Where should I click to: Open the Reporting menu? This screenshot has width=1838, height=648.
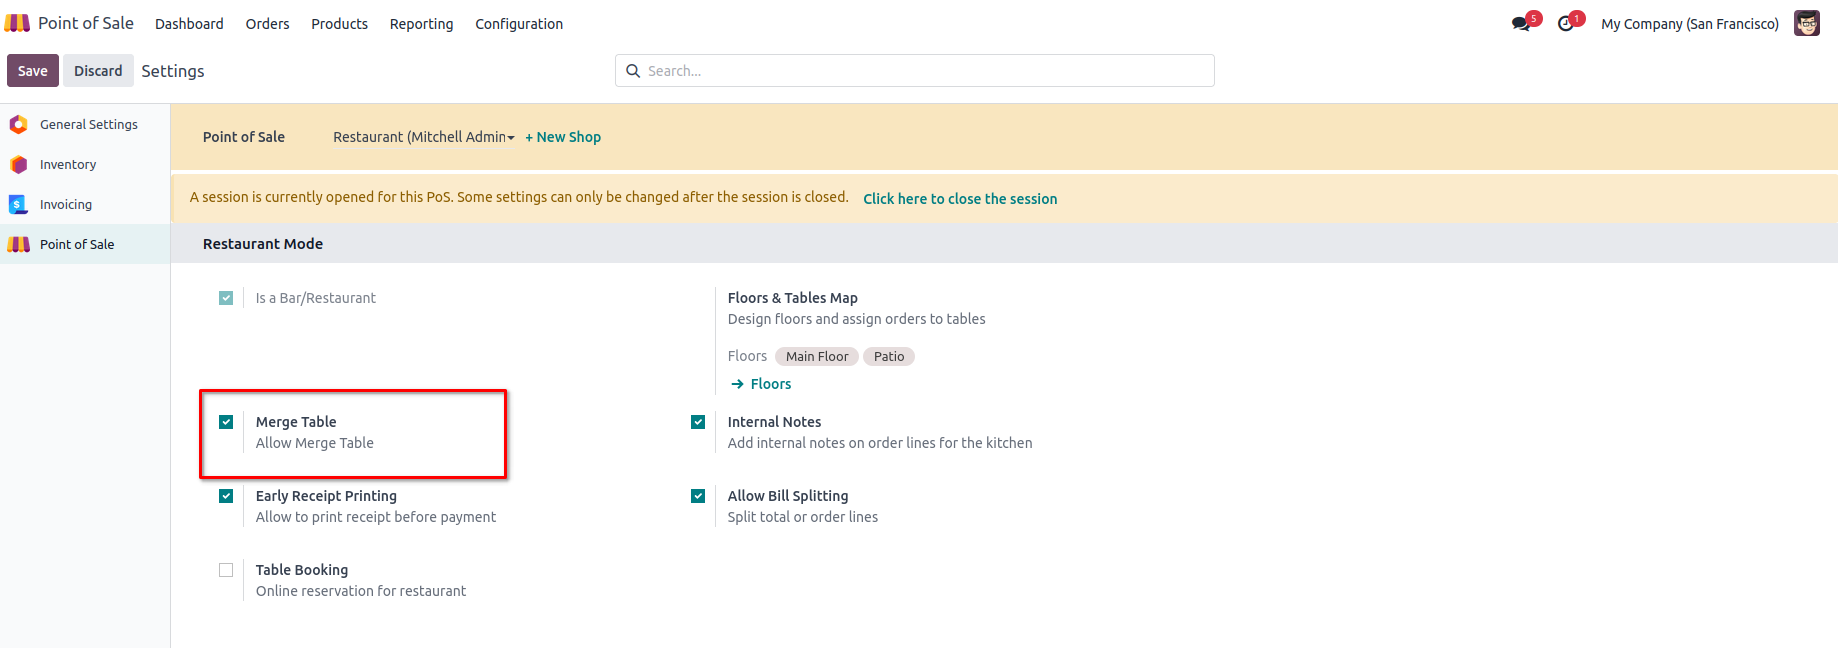coord(421,24)
